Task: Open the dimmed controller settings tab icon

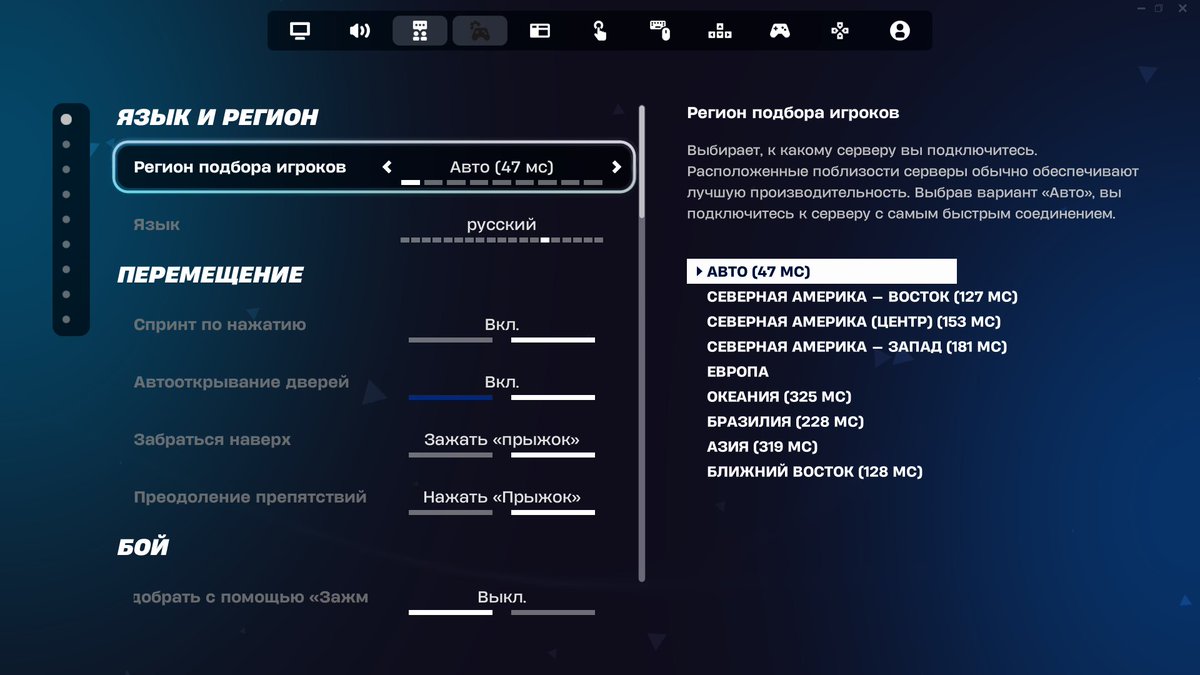Action: tap(480, 31)
